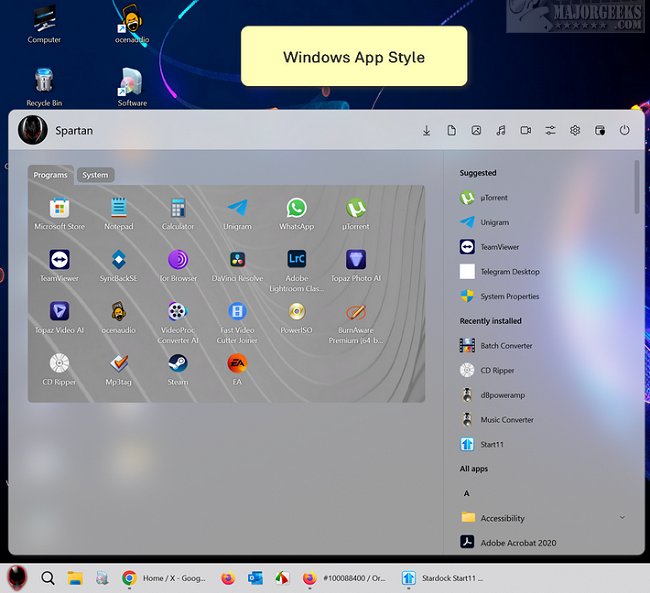Screen dimensions: 650x593
Task: Open Videos shortcut icon in header
Action: coord(526,131)
